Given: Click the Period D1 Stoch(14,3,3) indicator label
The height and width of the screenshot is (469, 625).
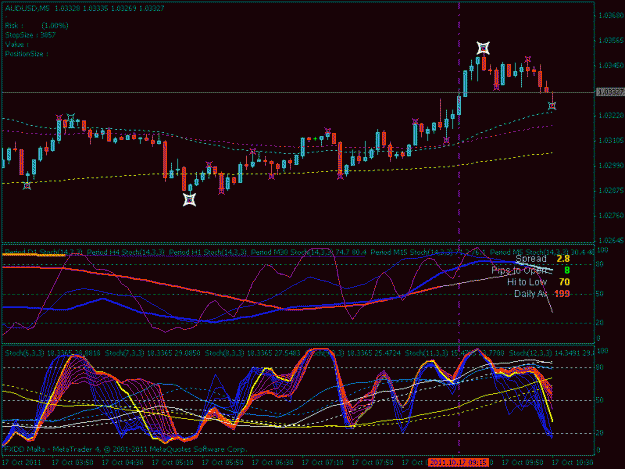Looking at the screenshot, I should pyautogui.click(x=43, y=252).
